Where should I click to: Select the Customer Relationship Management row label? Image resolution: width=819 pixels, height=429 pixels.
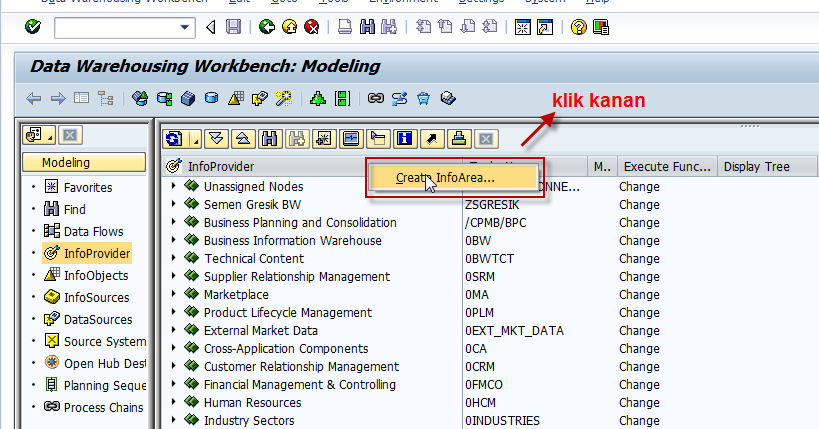pos(301,366)
